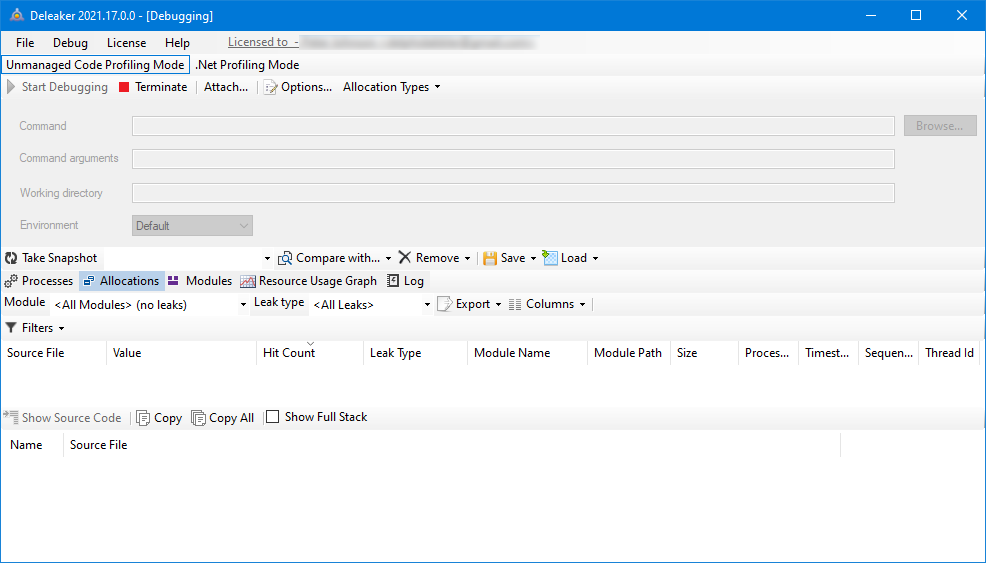Click the Columns grid icon
Image resolution: width=986 pixels, height=563 pixels.
point(515,304)
